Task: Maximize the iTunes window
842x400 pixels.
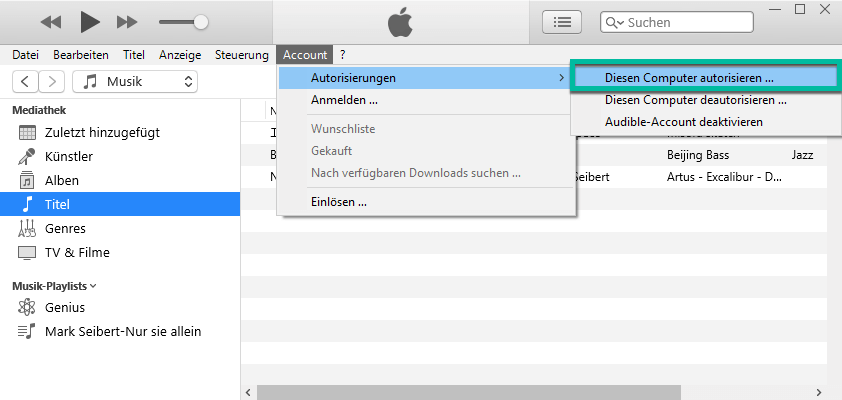Action: coord(800,9)
